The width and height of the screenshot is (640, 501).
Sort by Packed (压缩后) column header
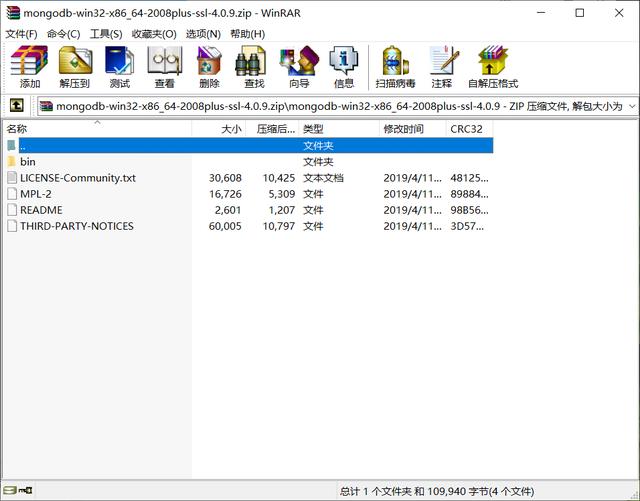click(272, 129)
